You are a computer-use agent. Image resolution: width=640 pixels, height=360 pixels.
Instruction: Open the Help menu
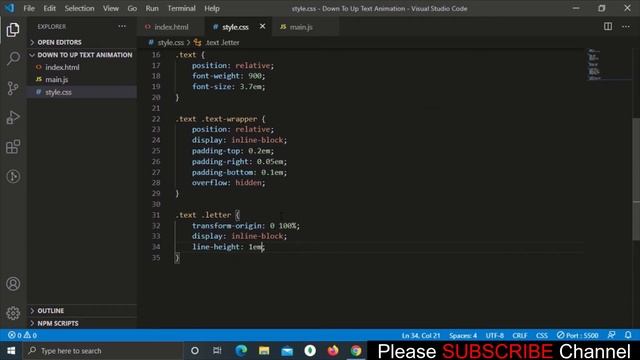pos(212,8)
